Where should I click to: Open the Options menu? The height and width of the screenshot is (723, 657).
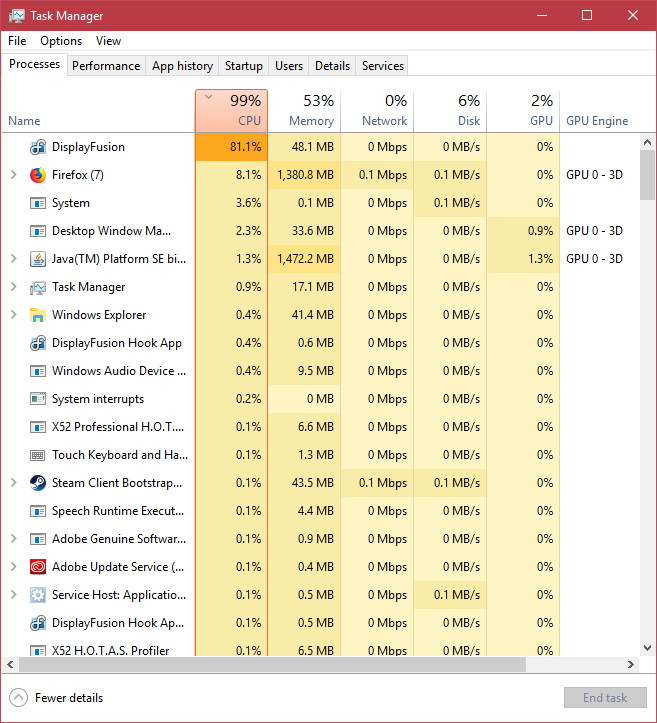click(61, 41)
